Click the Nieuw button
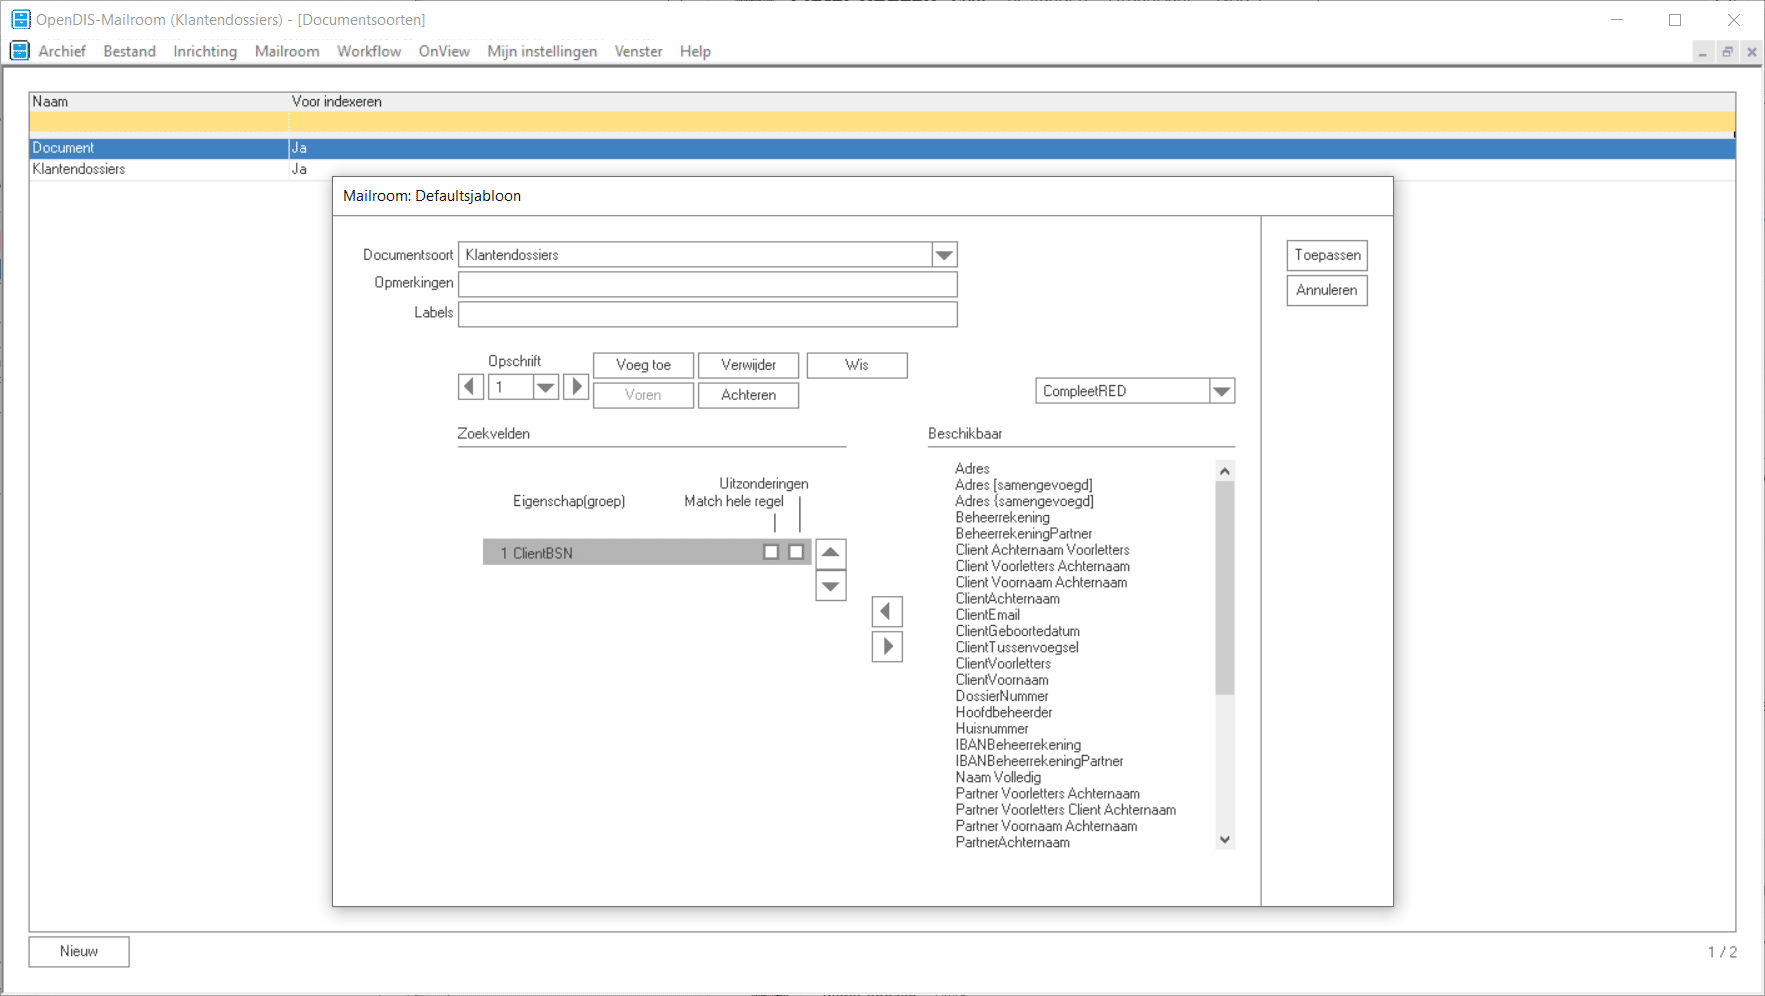The image size is (1765, 996). pos(79,951)
